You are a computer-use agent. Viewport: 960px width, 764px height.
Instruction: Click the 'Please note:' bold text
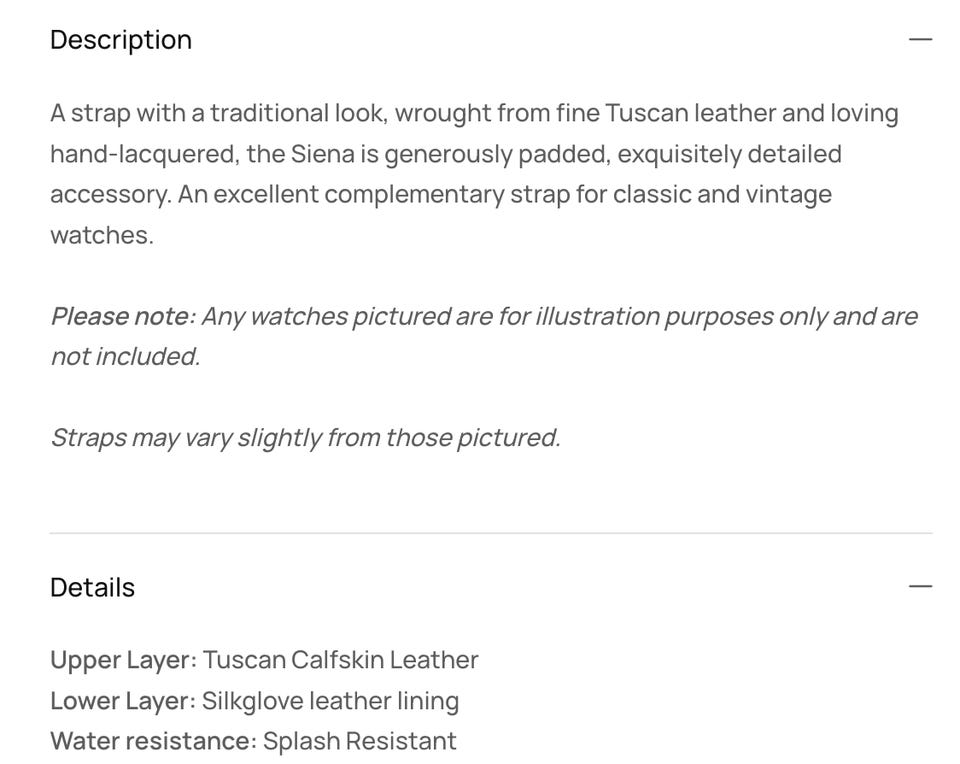(x=123, y=317)
